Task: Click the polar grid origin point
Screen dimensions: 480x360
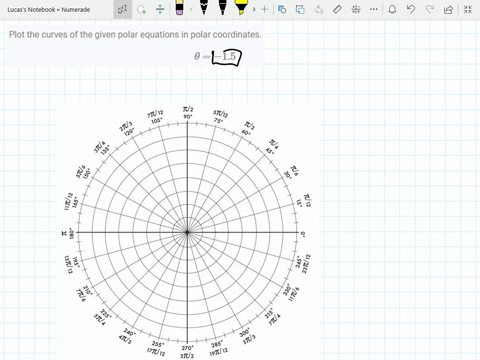Action: [x=187, y=232]
